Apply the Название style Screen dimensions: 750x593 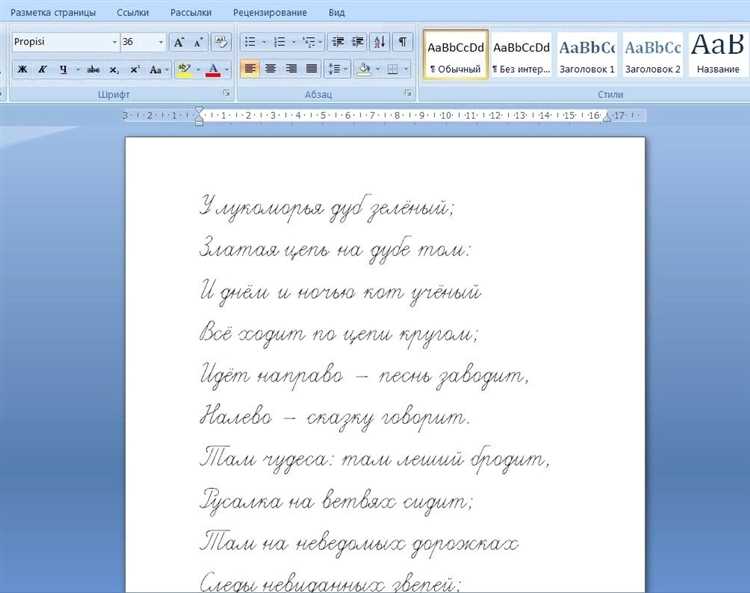(x=717, y=55)
